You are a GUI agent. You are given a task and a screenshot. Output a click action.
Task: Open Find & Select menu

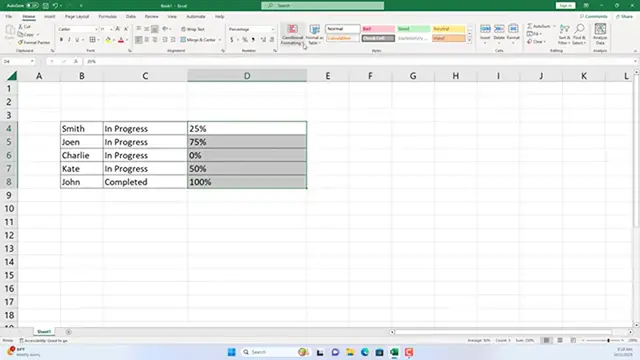coord(579,34)
